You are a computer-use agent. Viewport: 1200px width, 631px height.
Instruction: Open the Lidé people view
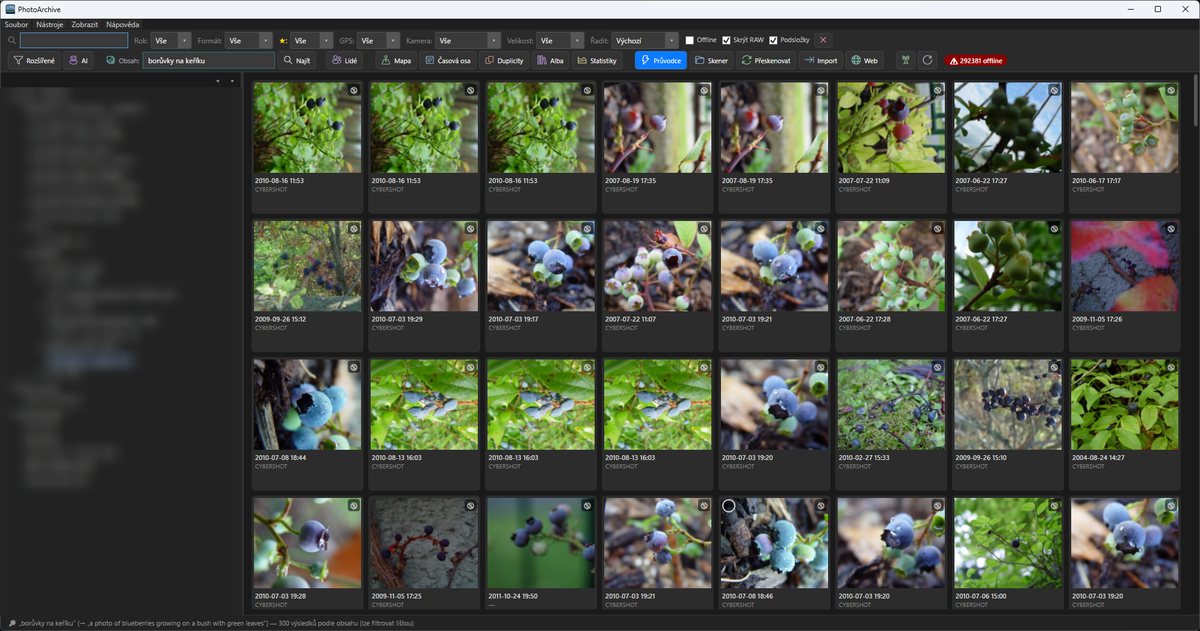[344, 60]
